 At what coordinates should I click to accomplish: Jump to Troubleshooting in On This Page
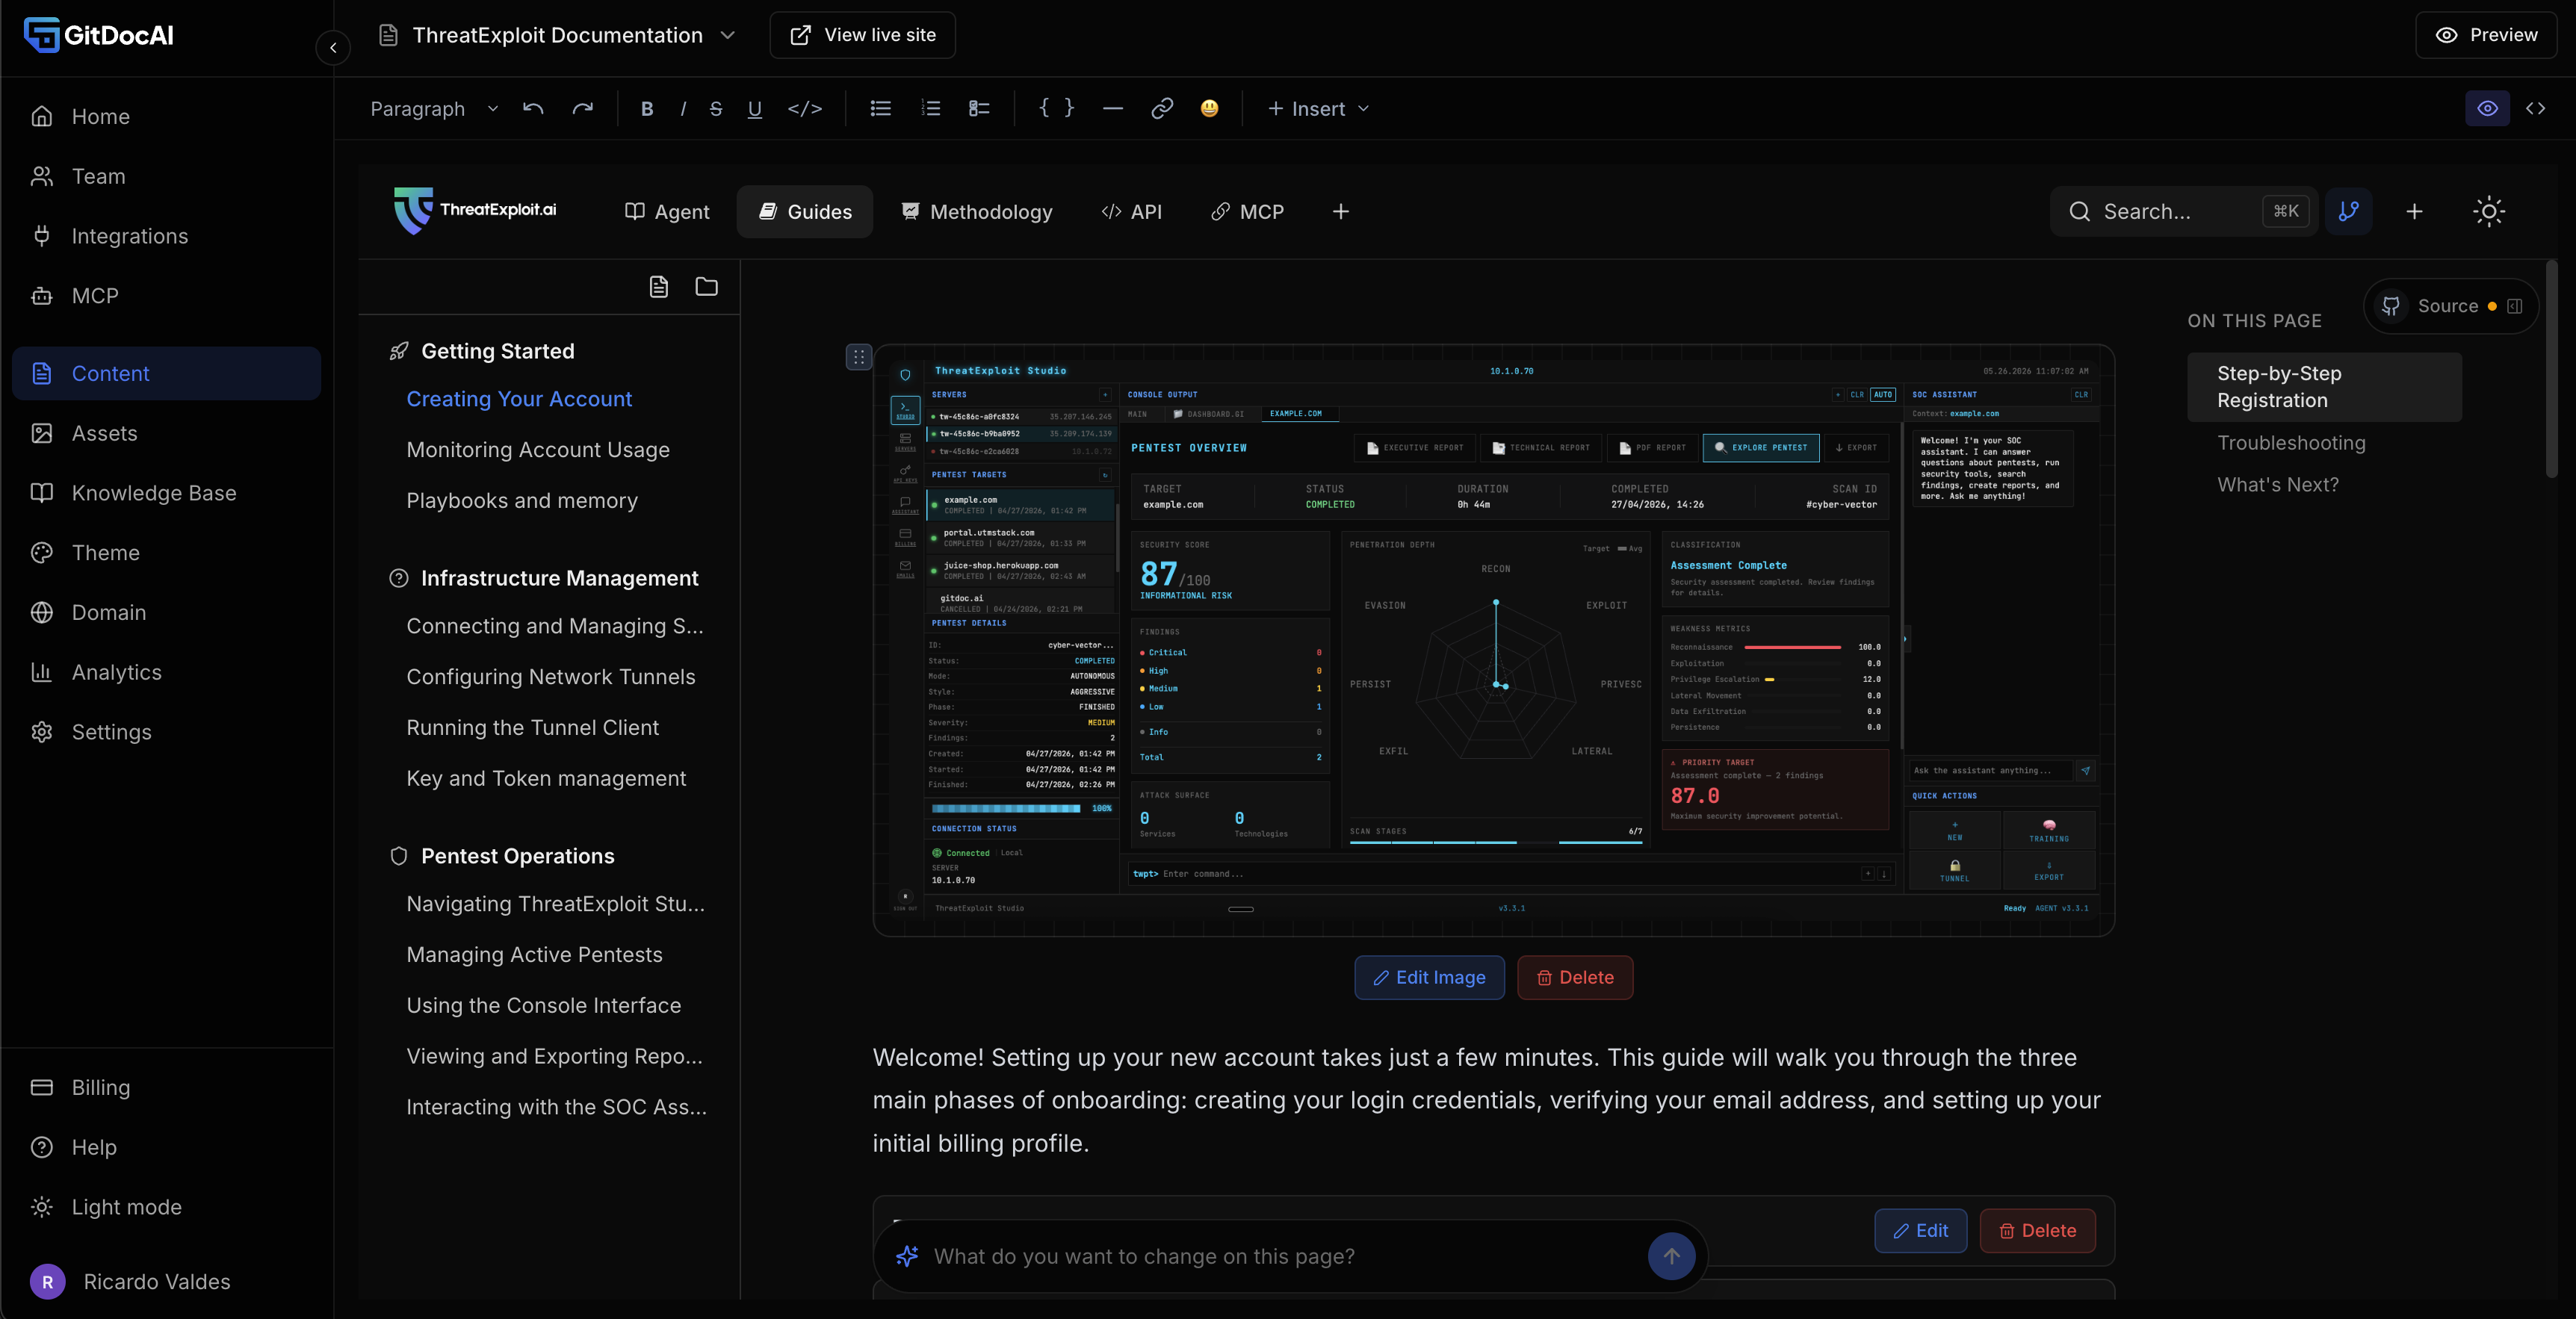click(x=2291, y=443)
